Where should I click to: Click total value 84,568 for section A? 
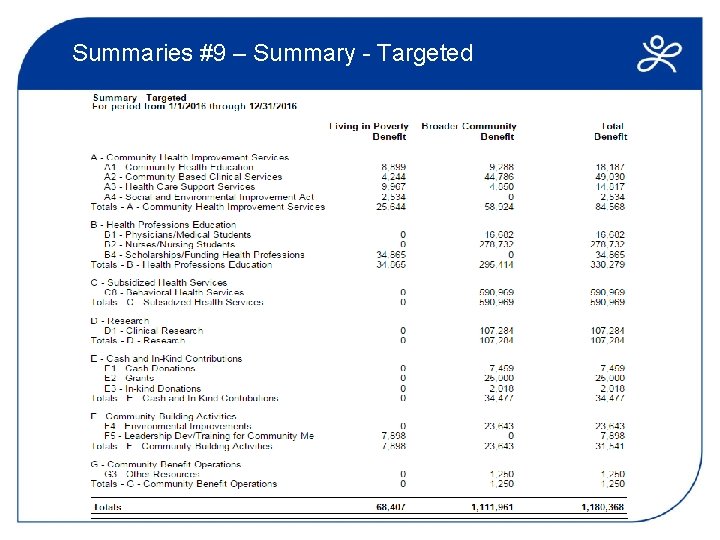[x=610, y=207]
